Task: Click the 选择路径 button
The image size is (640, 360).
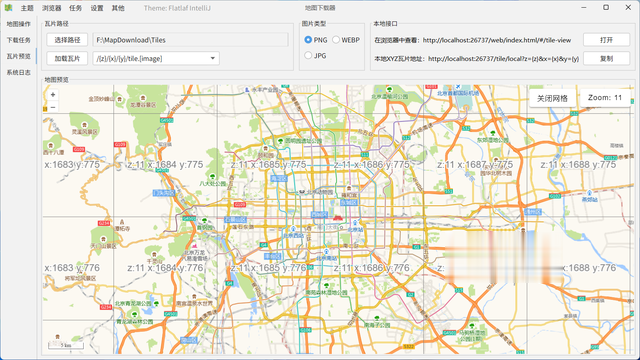Action: tap(67, 40)
